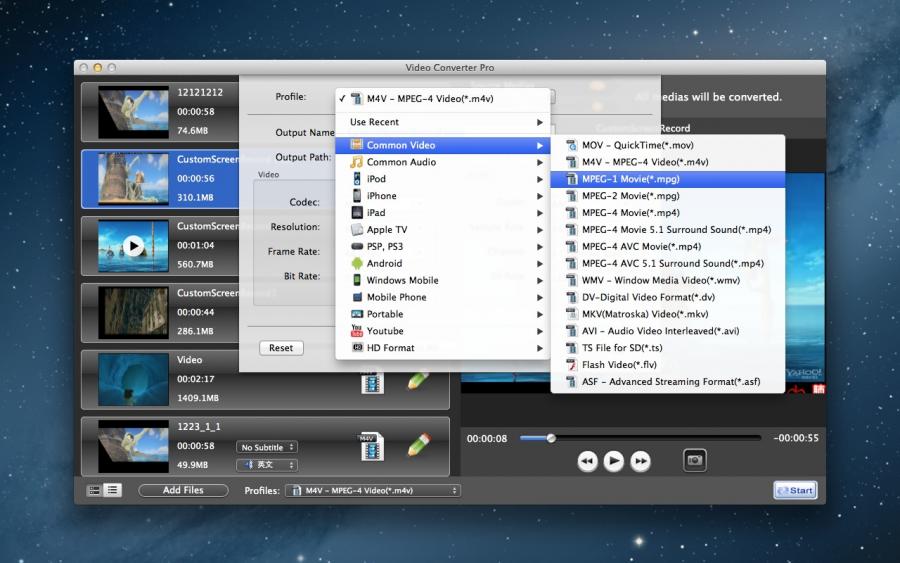Click the Start conversion button

point(795,491)
